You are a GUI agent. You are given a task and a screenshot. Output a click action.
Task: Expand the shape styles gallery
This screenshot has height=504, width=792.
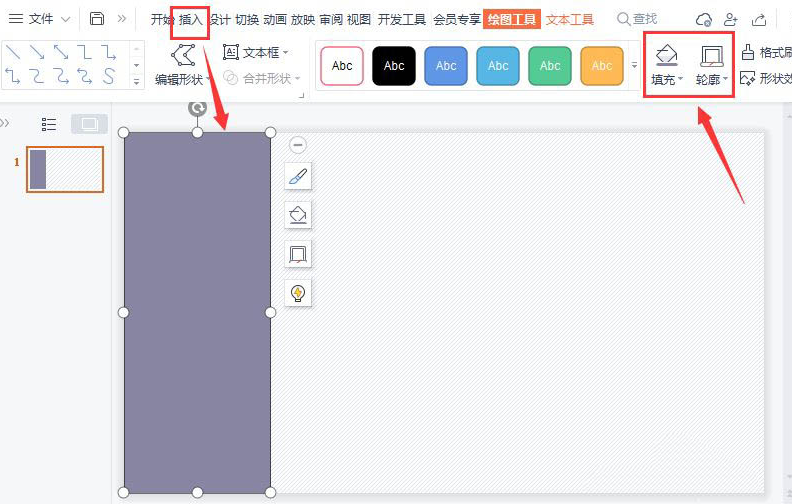coord(634,65)
